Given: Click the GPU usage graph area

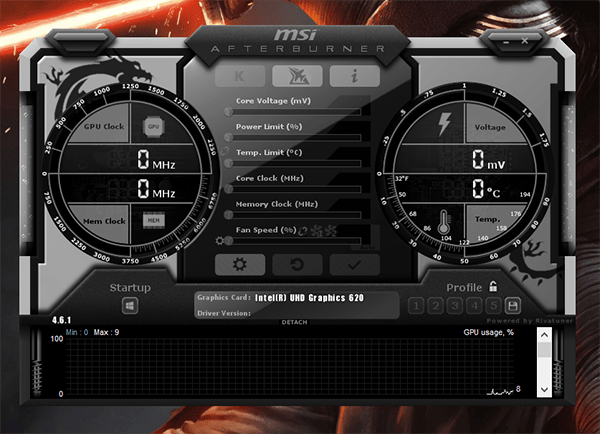Looking at the screenshot, I should 290,366.
